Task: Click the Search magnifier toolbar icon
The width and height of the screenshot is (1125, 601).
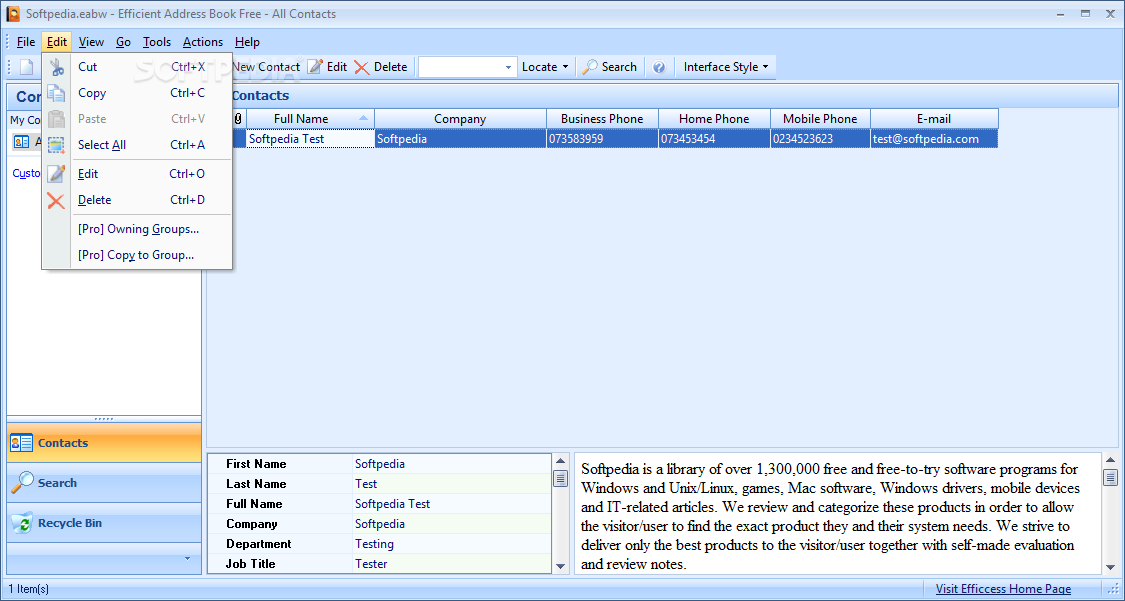Action: 590,67
